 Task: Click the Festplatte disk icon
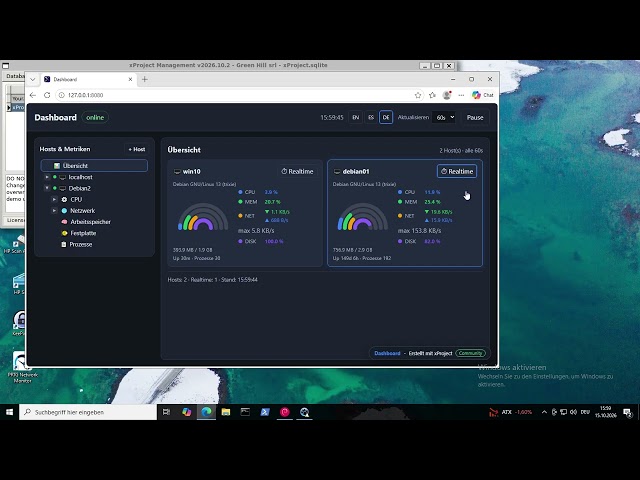click(64, 233)
